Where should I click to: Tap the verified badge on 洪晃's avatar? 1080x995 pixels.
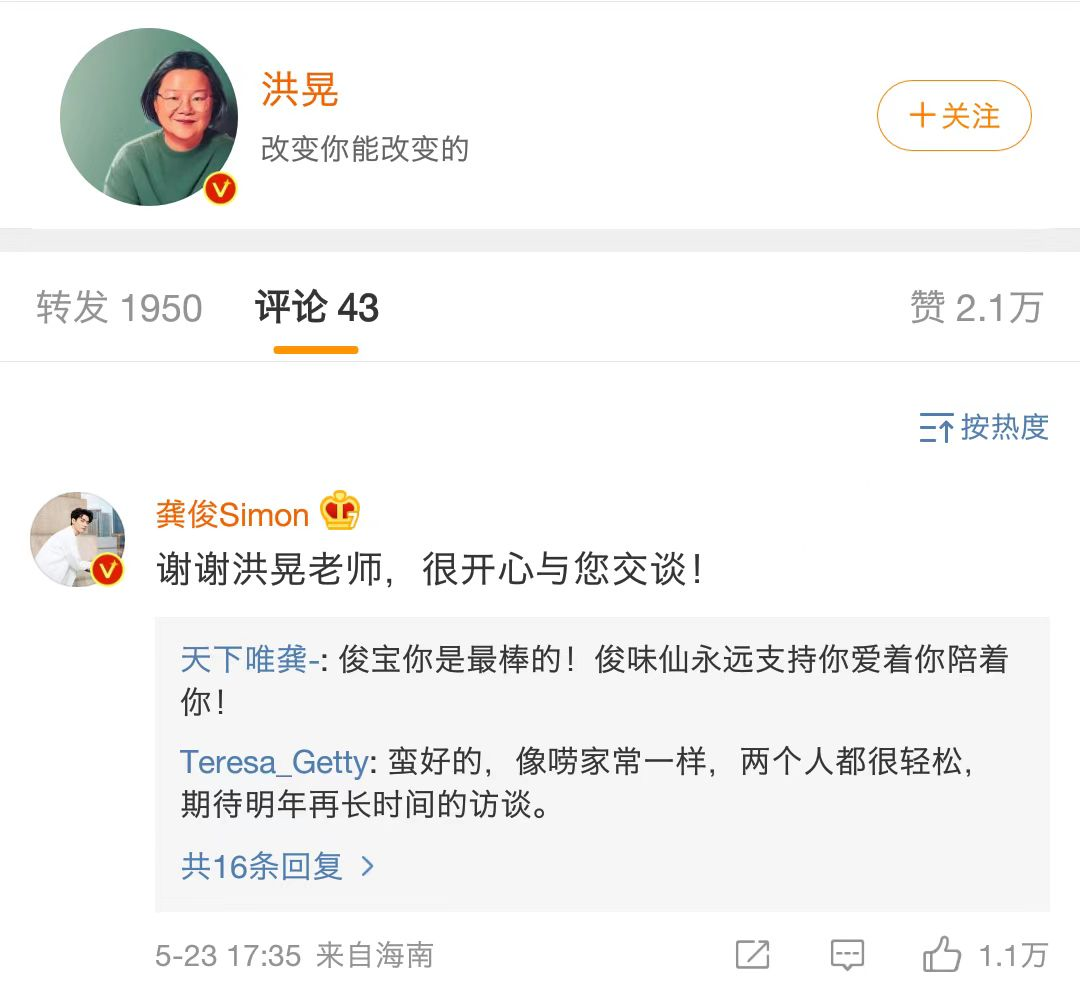pyautogui.click(x=220, y=189)
